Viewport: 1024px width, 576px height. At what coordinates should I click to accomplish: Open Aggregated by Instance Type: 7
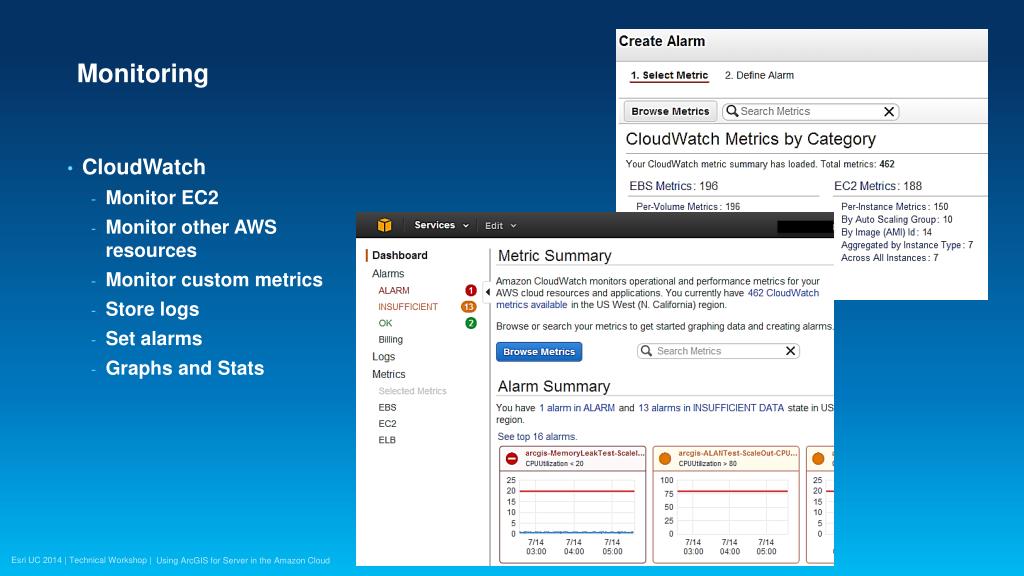coord(906,245)
